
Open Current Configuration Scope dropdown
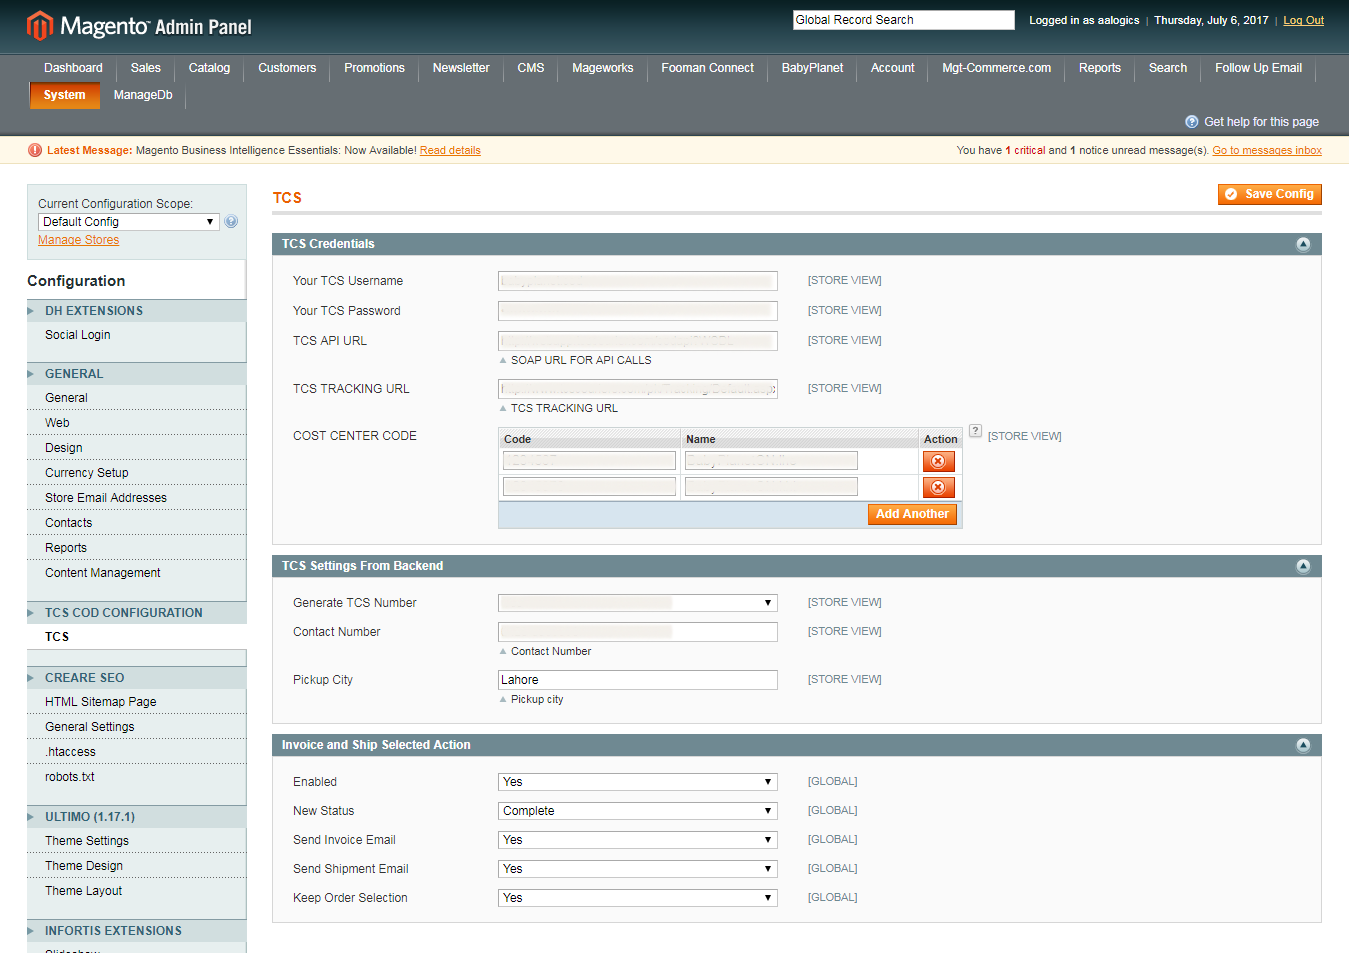129,222
